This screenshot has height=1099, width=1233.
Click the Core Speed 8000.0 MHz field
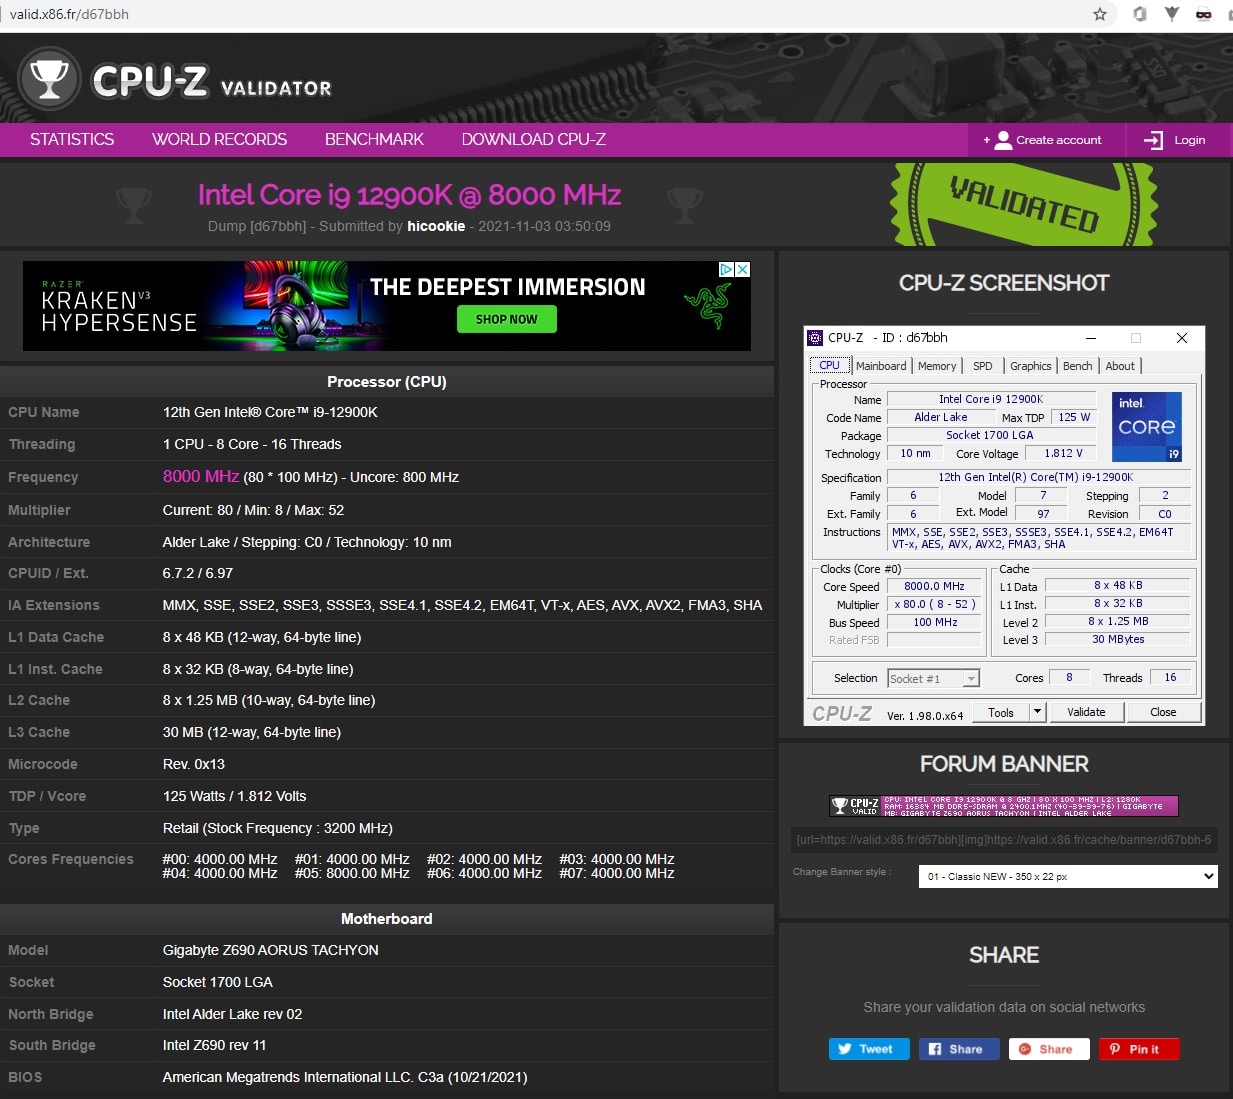[x=934, y=587]
